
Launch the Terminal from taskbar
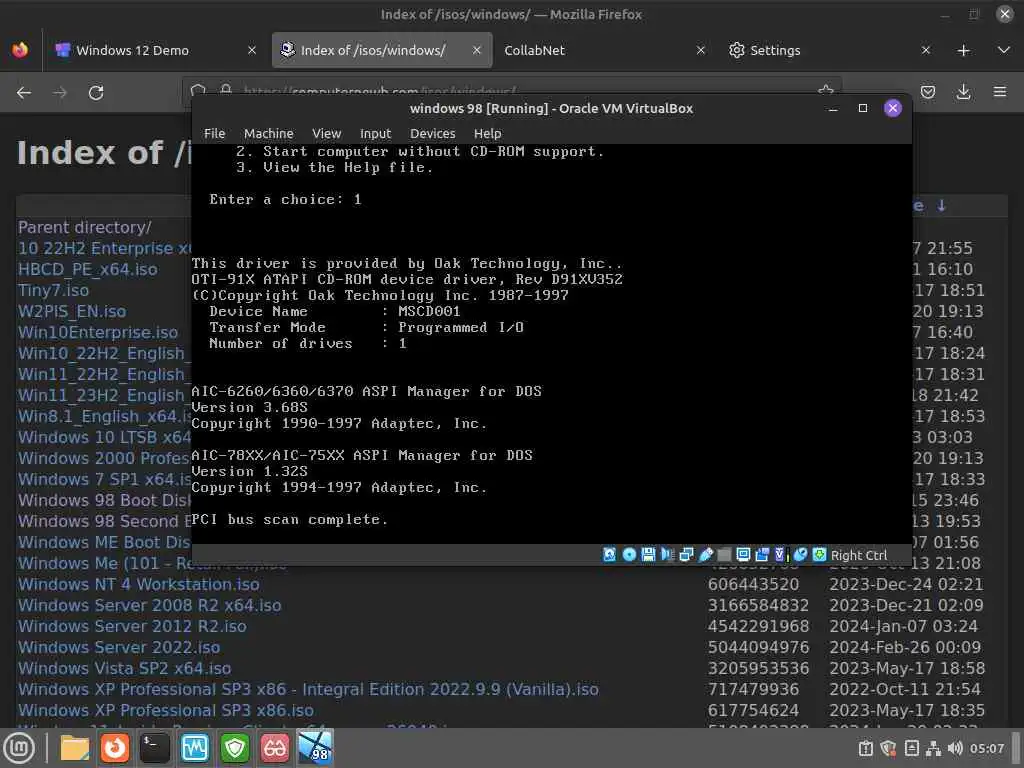tap(155, 748)
